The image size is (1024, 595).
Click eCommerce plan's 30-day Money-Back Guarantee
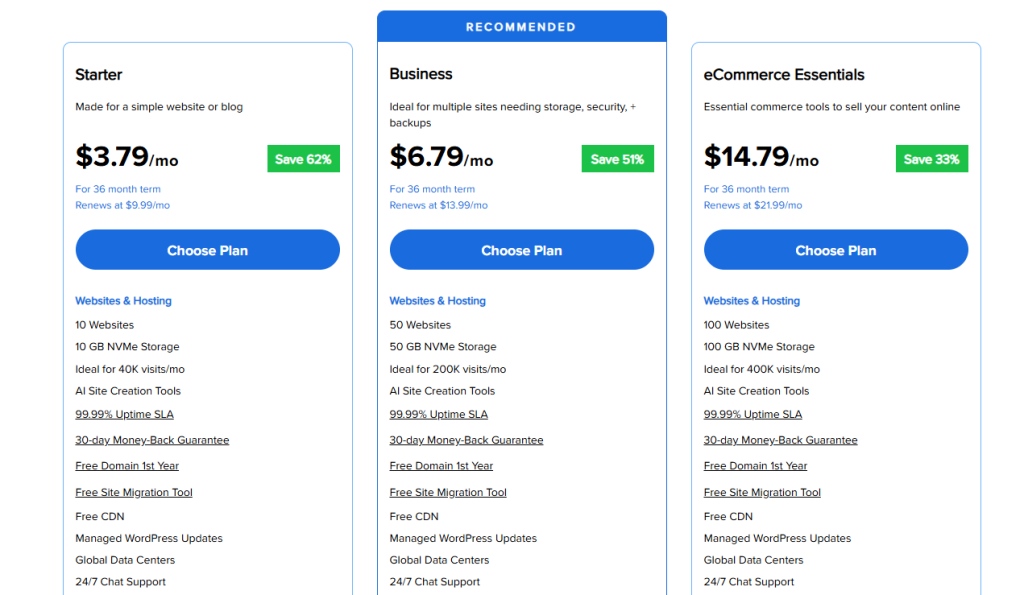click(x=780, y=440)
